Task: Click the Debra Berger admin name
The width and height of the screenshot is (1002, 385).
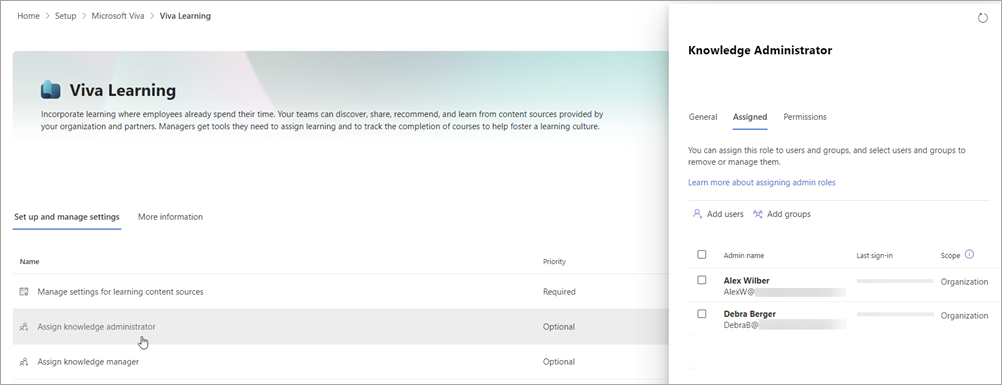Action: pyautogui.click(x=750, y=314)
